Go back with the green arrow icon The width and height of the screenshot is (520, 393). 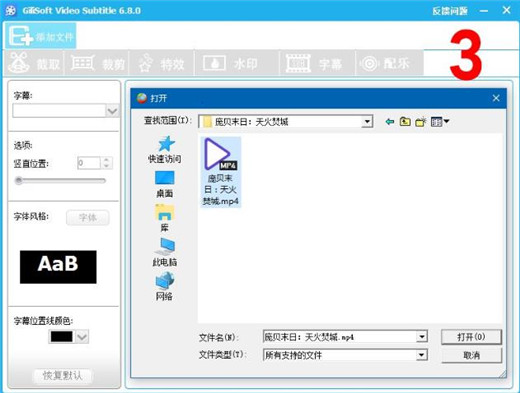(x=389, y=122)
